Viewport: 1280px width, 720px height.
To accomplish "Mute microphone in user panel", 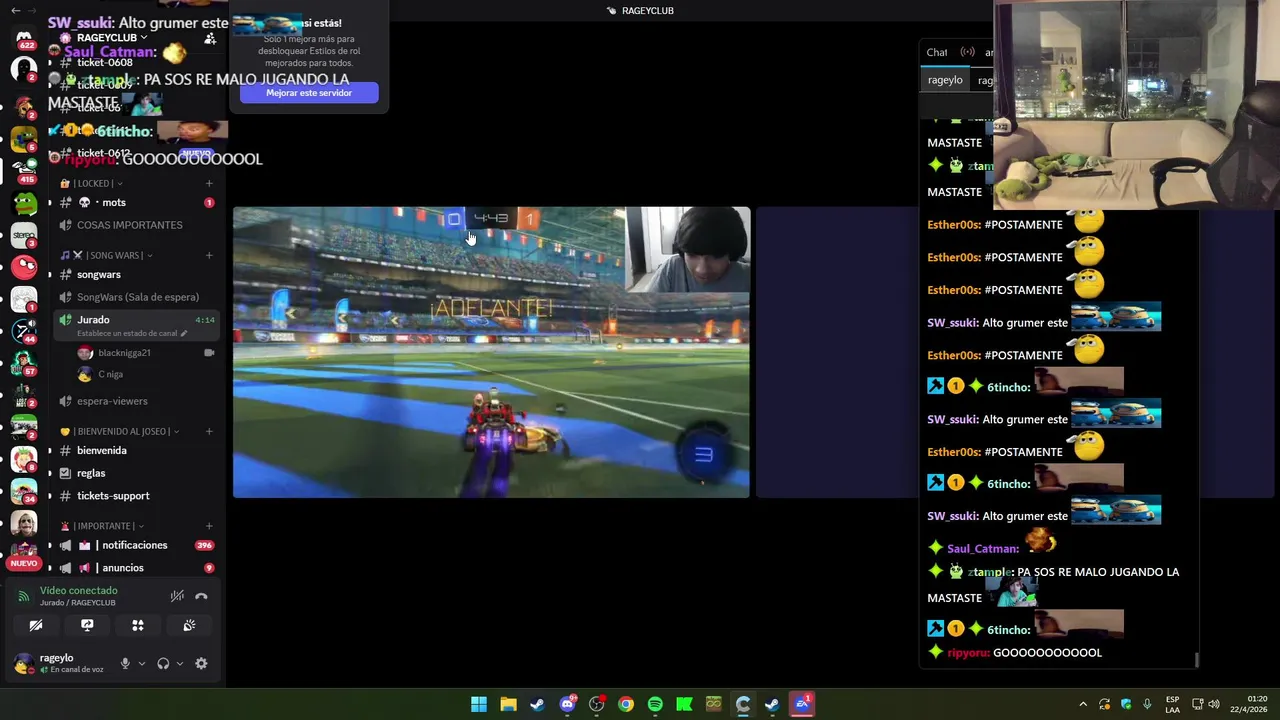I will (125, 663).
